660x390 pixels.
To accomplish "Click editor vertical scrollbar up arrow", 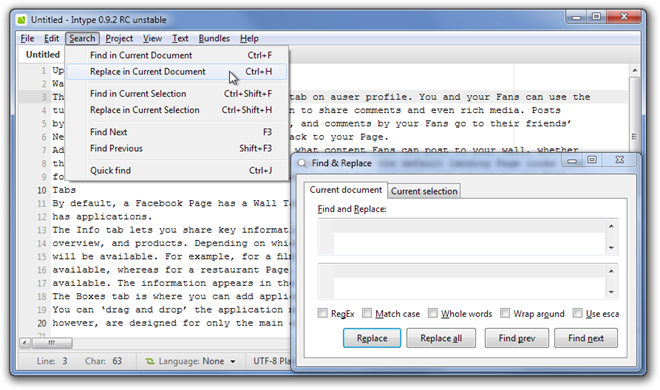I will click(x=634, y=70).
